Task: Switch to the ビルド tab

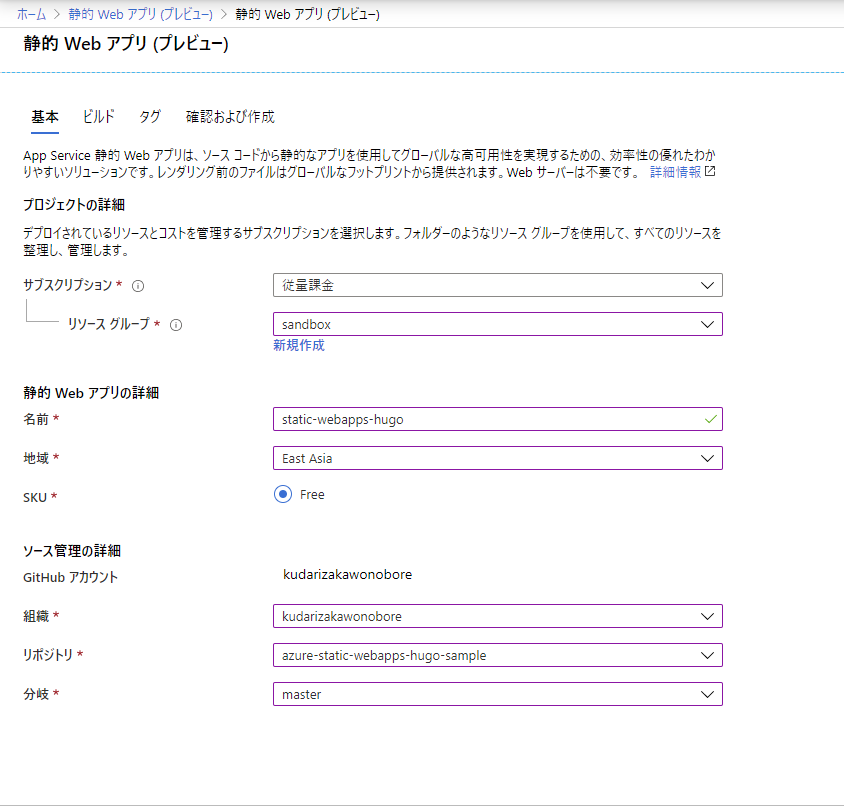Action: click(x=99, y=117)
